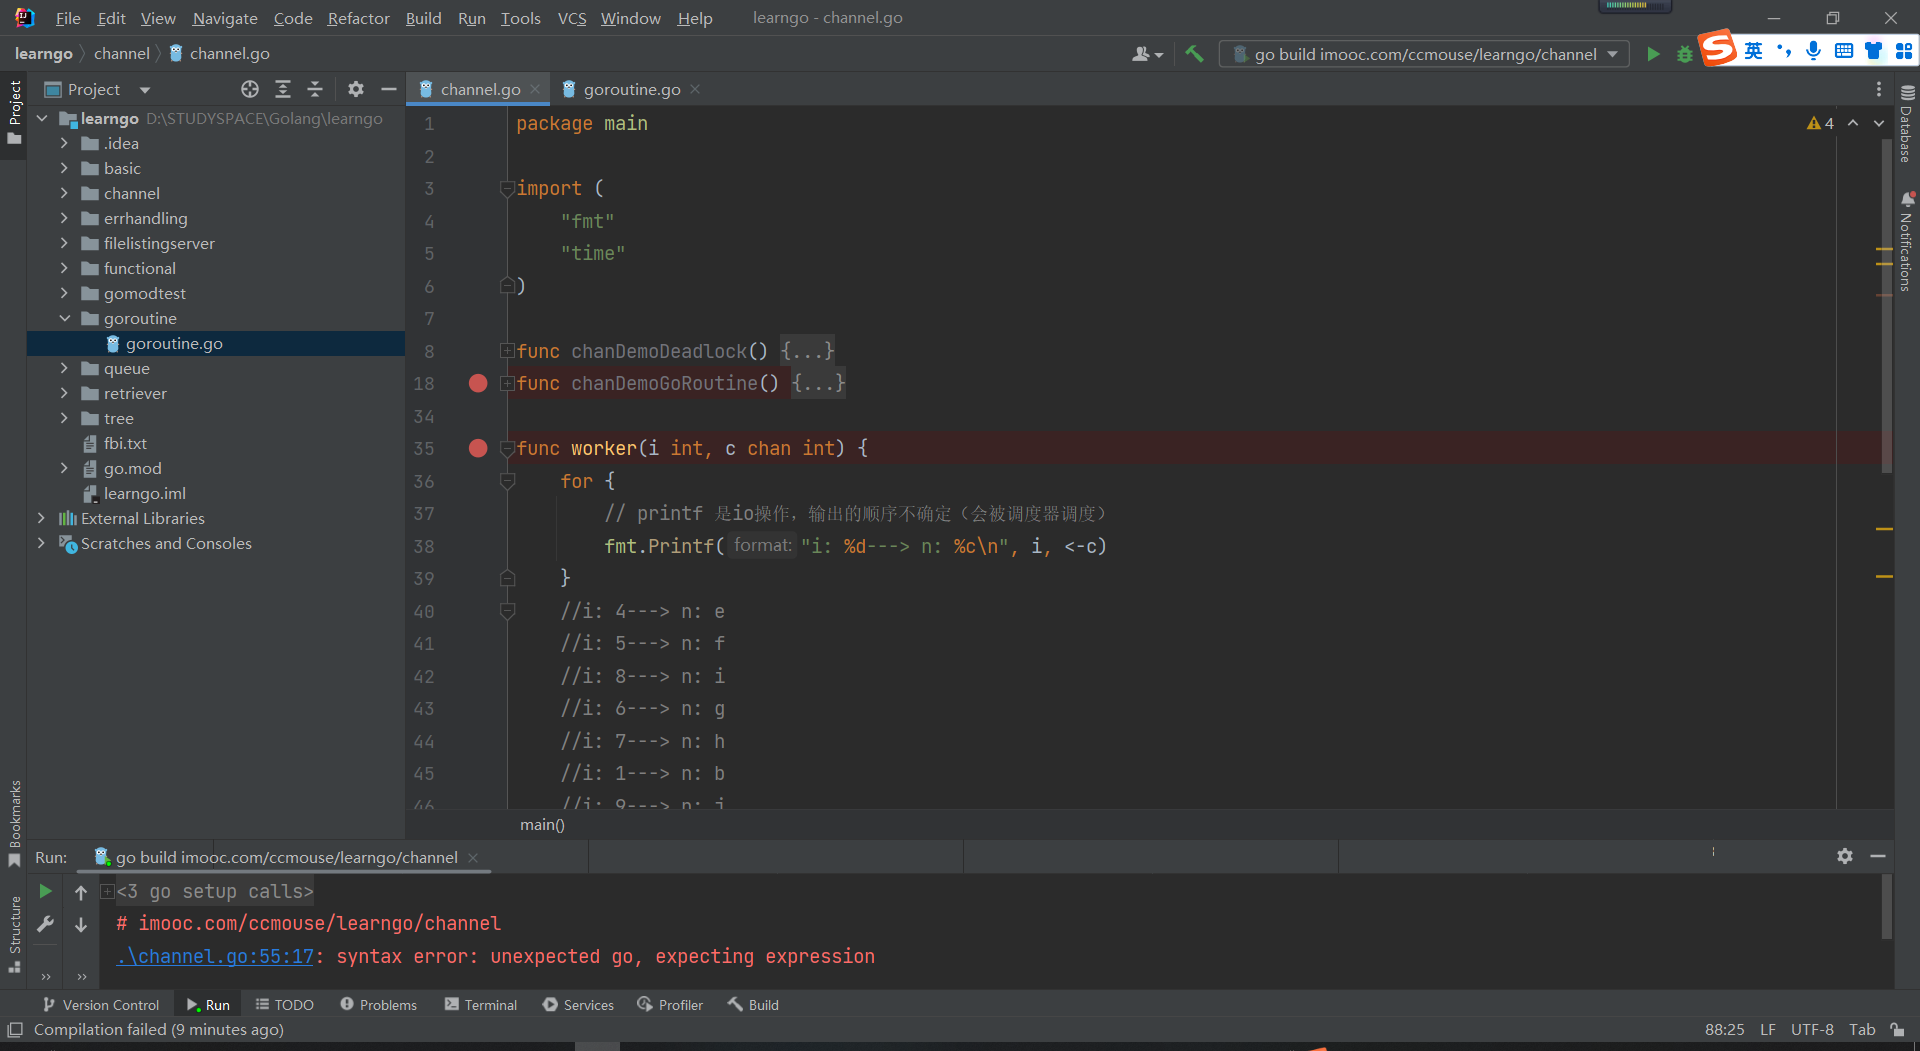The width and height of the screenshot is (1920, 1051).
Task: Open the Refactor menu
Action: [x=358, y=18]
